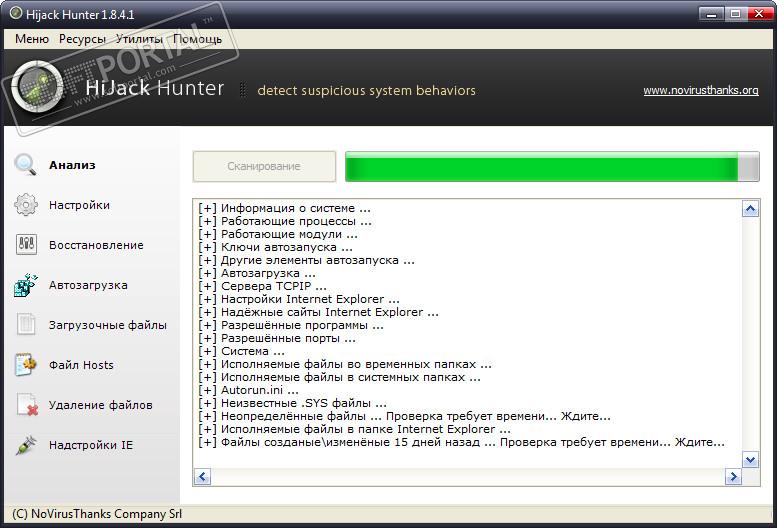Screen dimensions: 777x528
Task: Open Удаление файлов section label
Action: pyautogui.click(x=101, y=405)
